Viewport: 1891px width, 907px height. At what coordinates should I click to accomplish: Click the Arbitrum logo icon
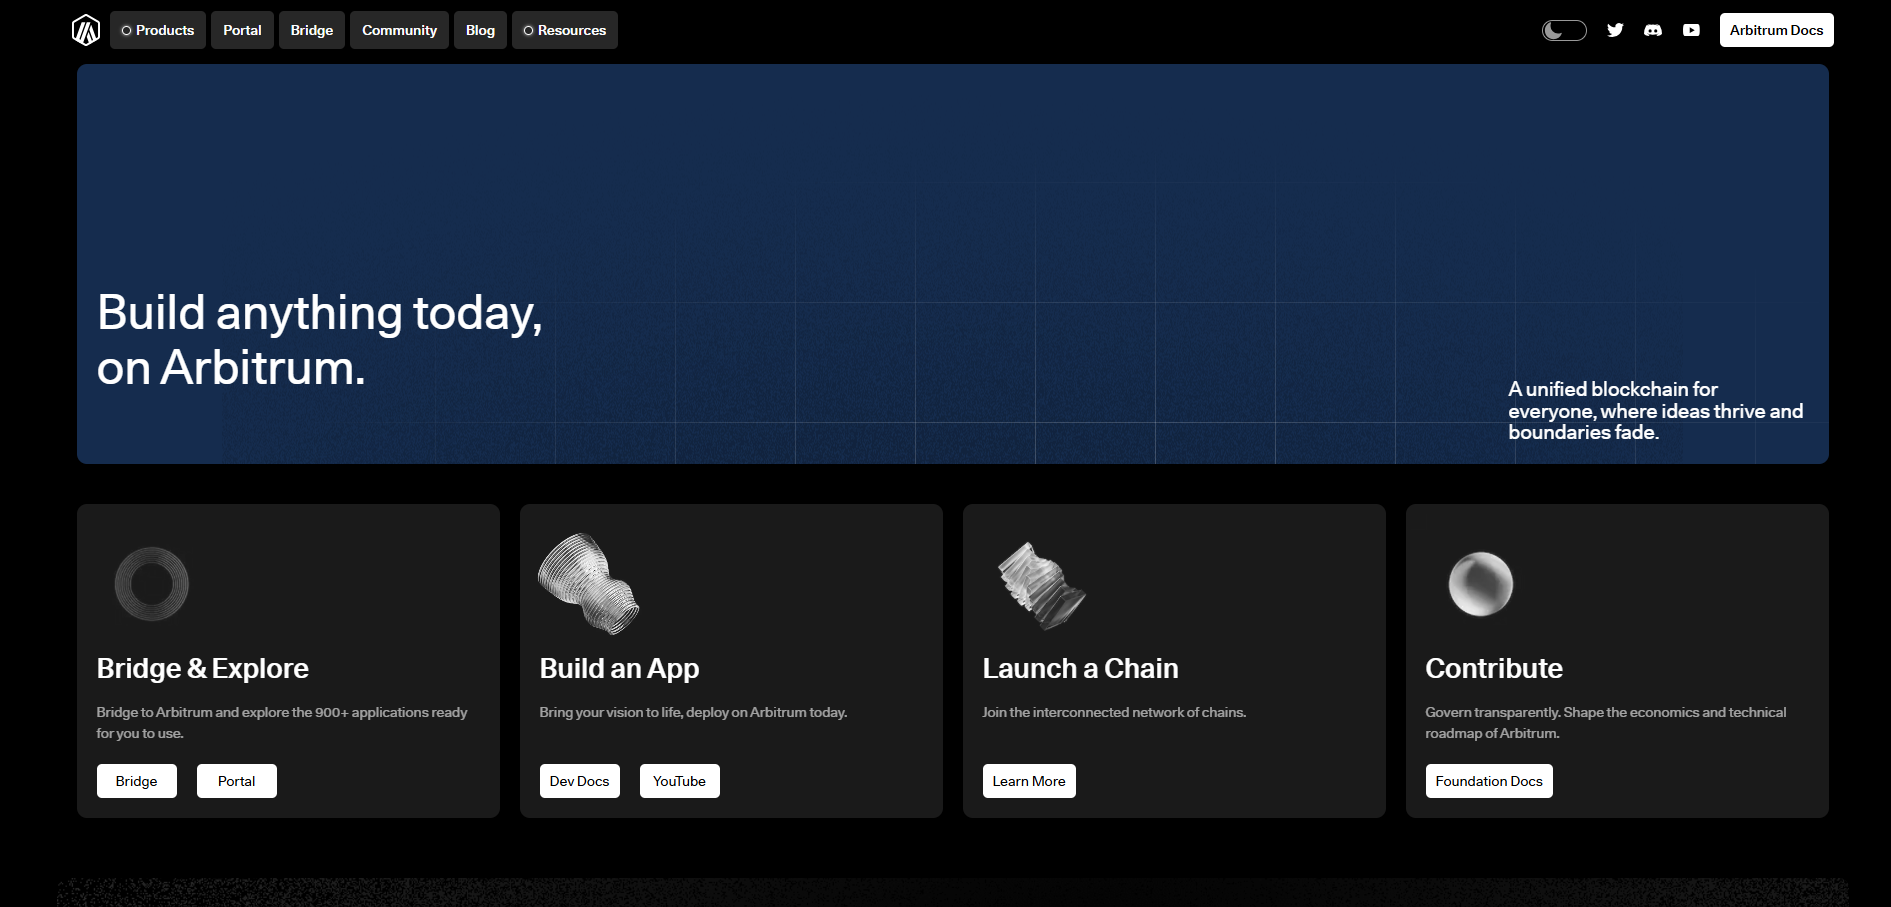86,30
